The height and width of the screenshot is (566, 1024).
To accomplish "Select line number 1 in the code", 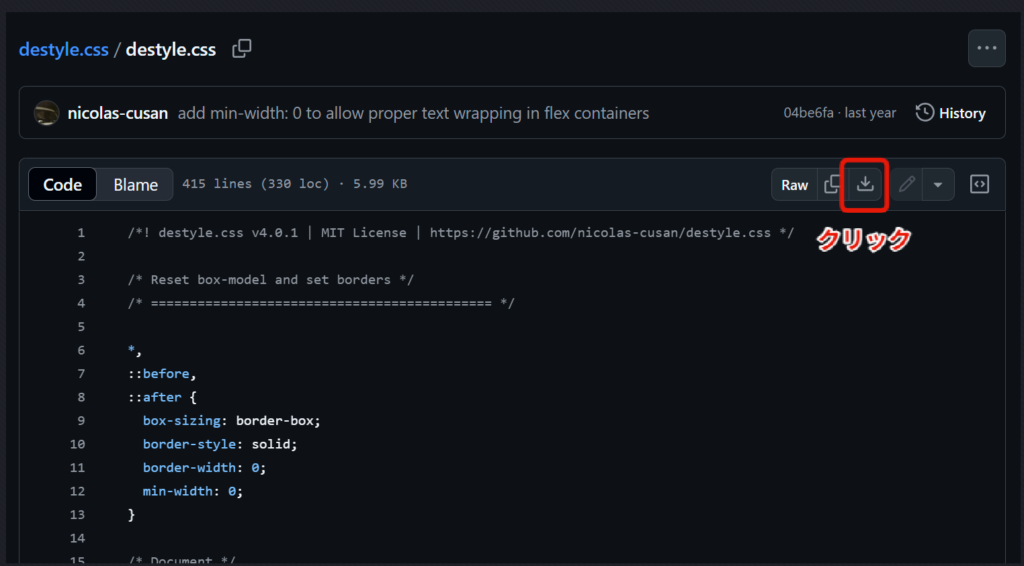I will (x=81, y=233).
